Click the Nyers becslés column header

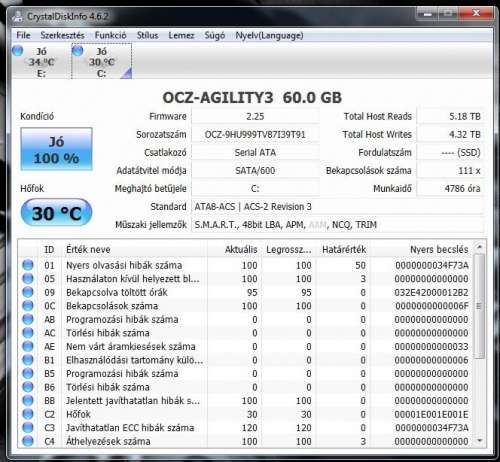(422, 249)
